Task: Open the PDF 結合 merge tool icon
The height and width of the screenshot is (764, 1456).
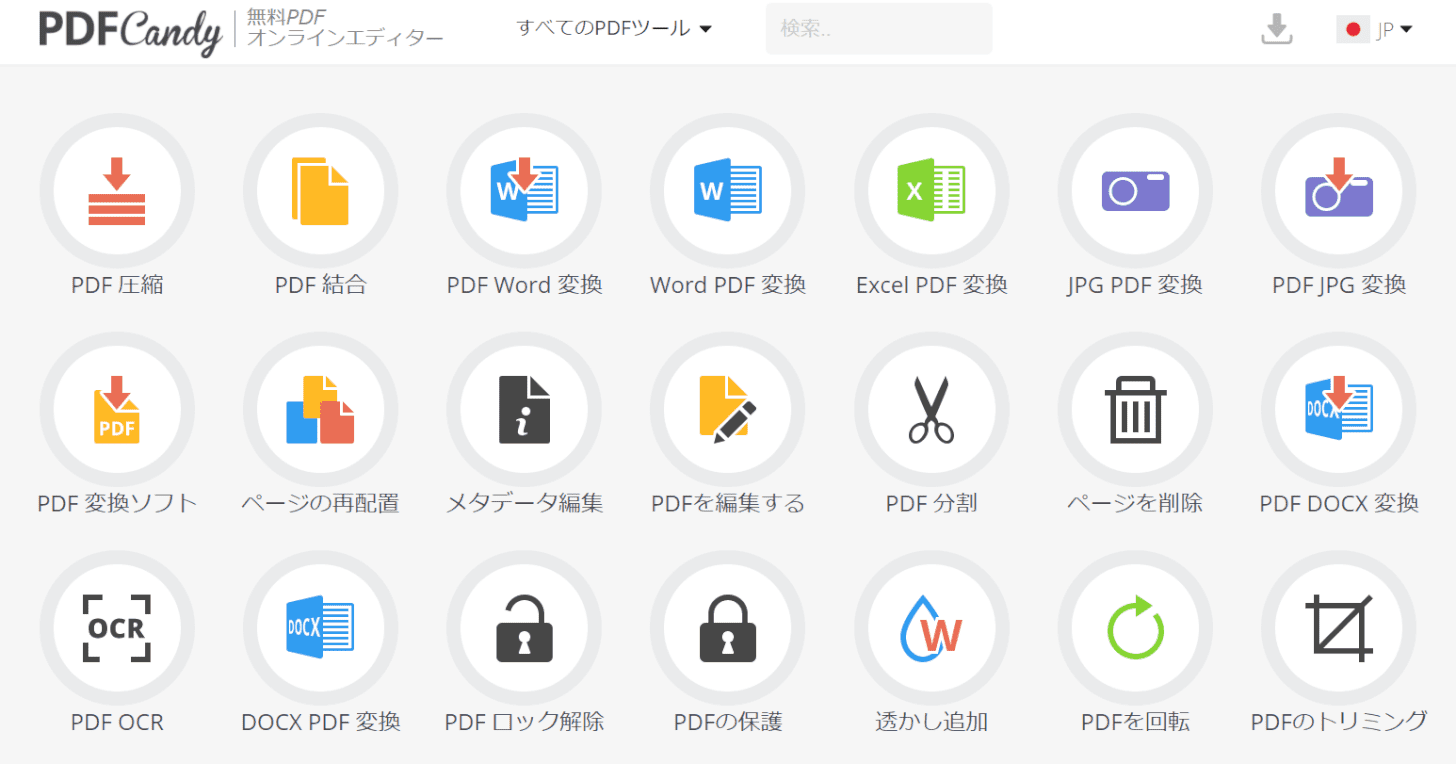Action: (x=320, y=191)
